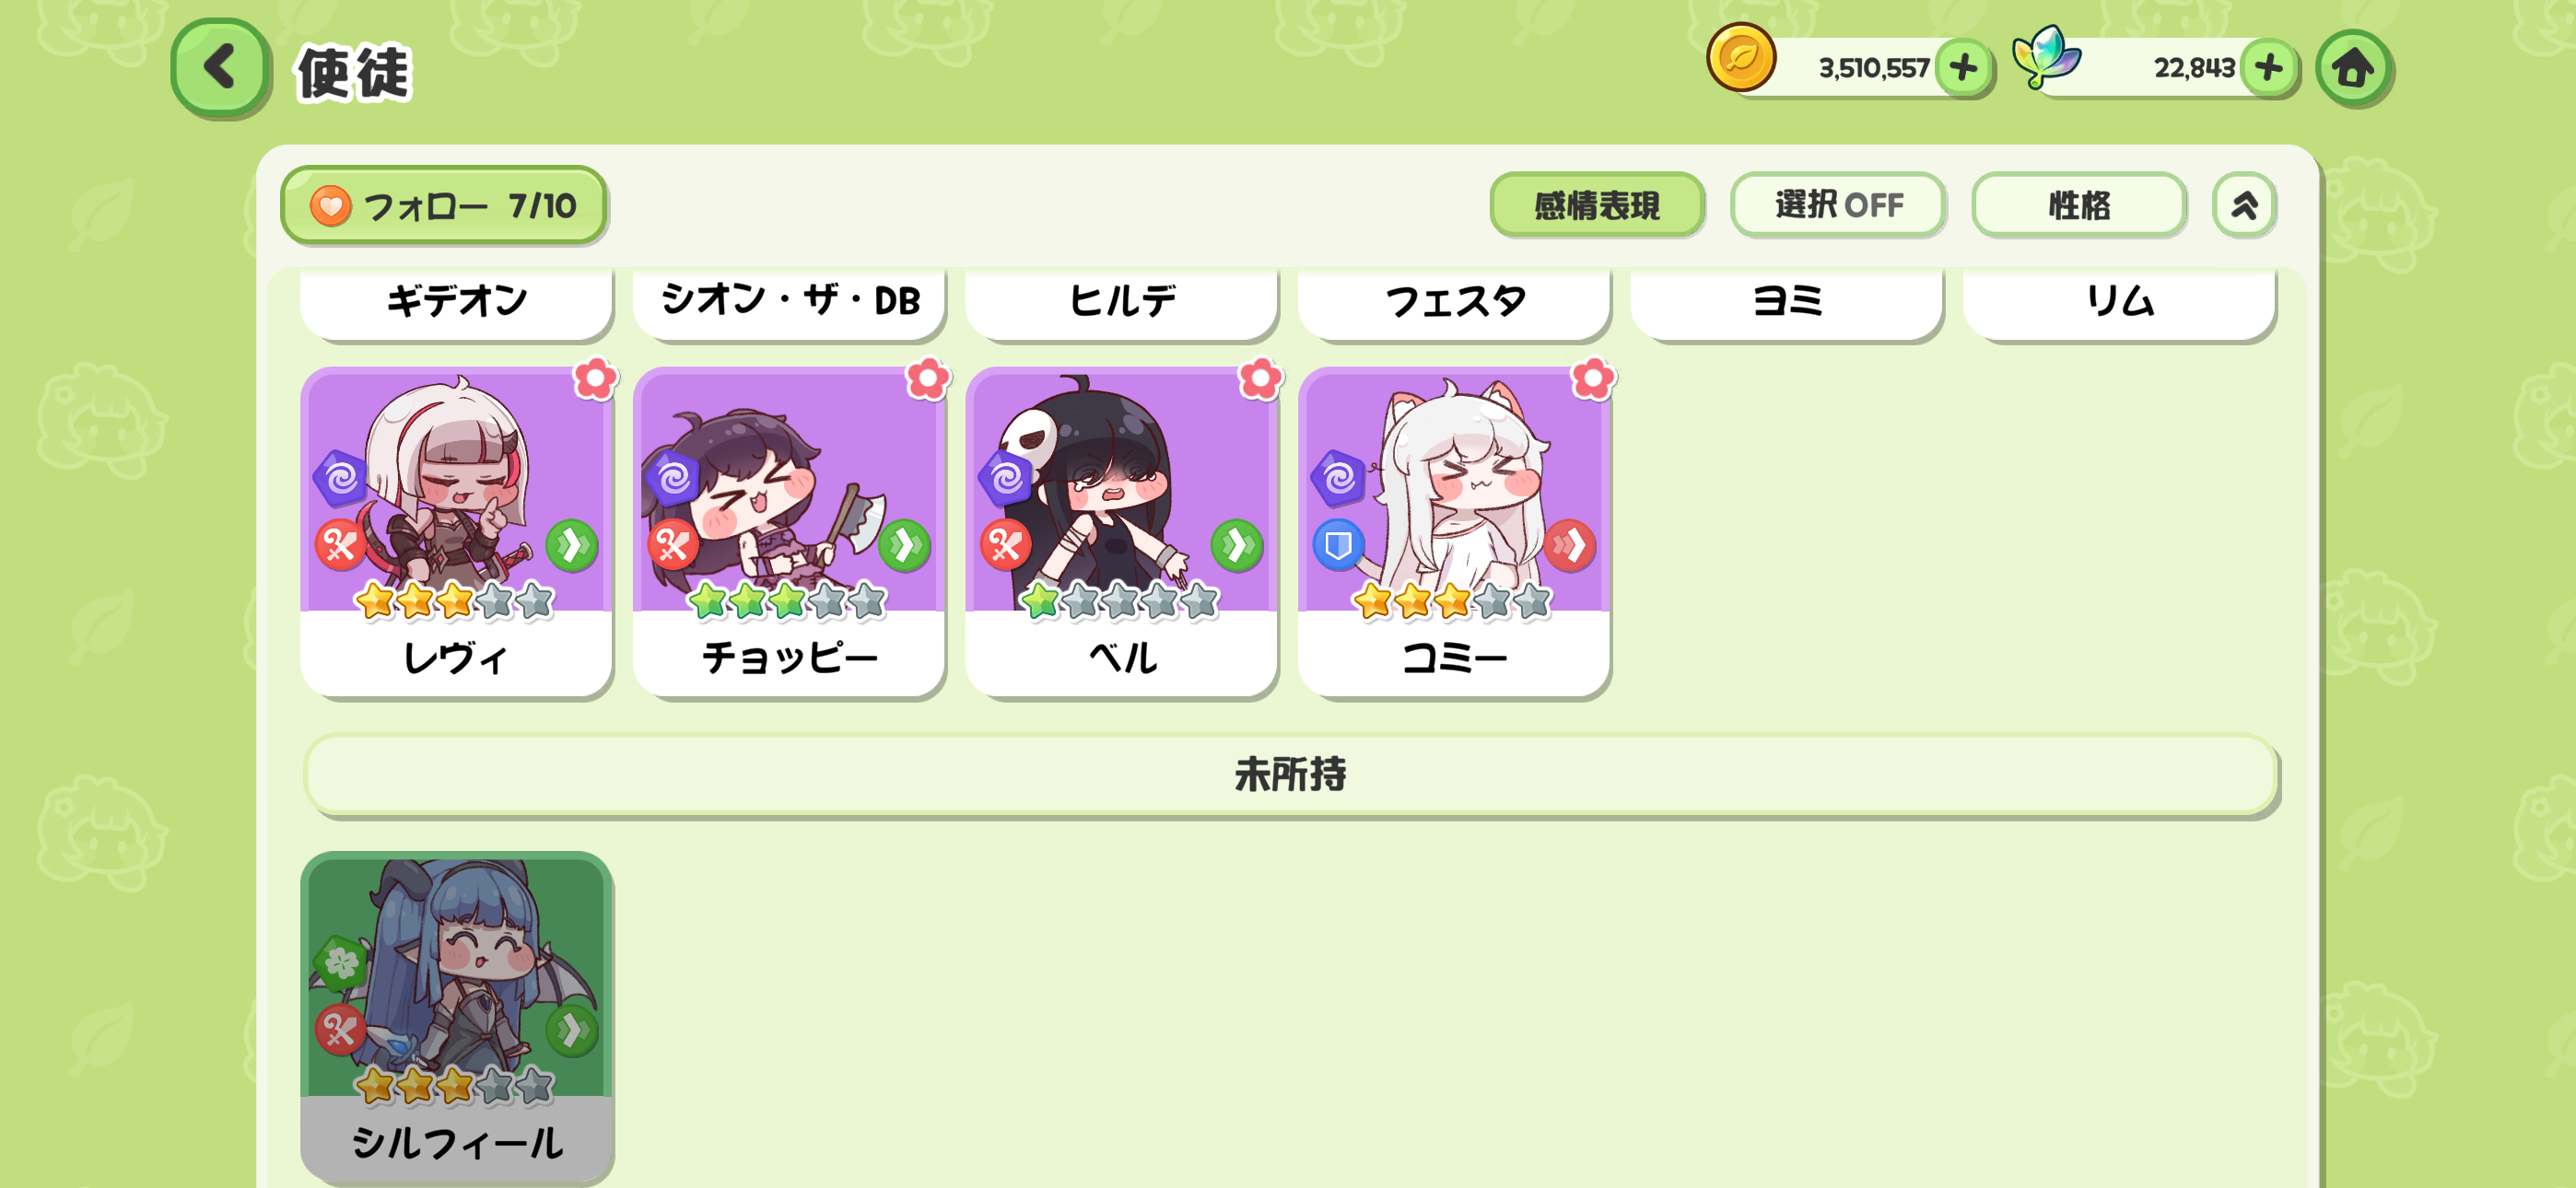Click the shield role icon on コミー

pyautogui.click(x=1338, y=545)
